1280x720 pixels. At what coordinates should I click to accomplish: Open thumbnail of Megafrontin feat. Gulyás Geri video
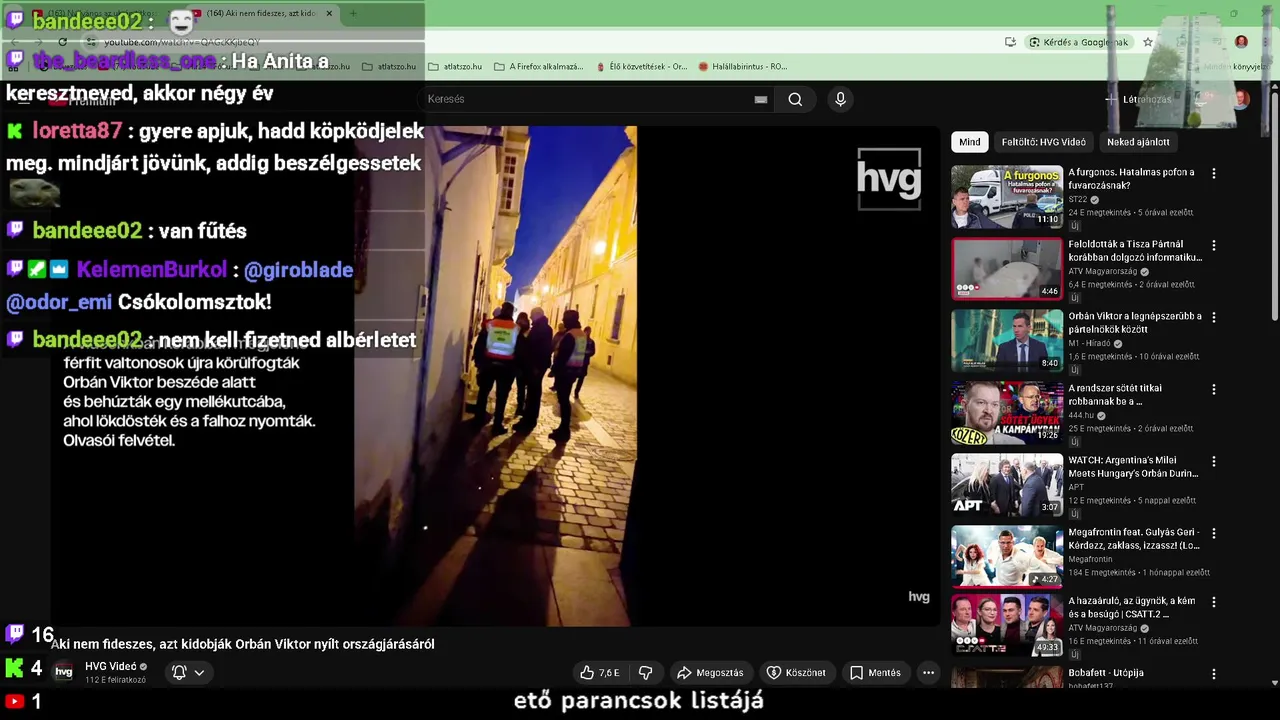coord(1007,557)
